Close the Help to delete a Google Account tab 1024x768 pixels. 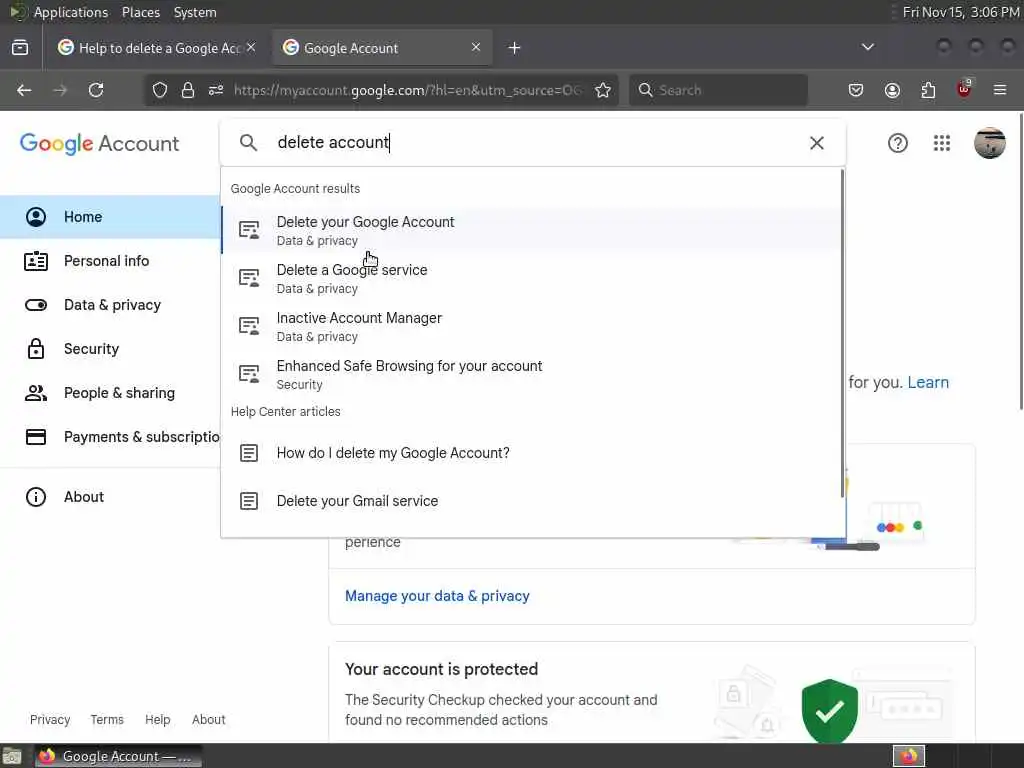[x=251, y=47]
